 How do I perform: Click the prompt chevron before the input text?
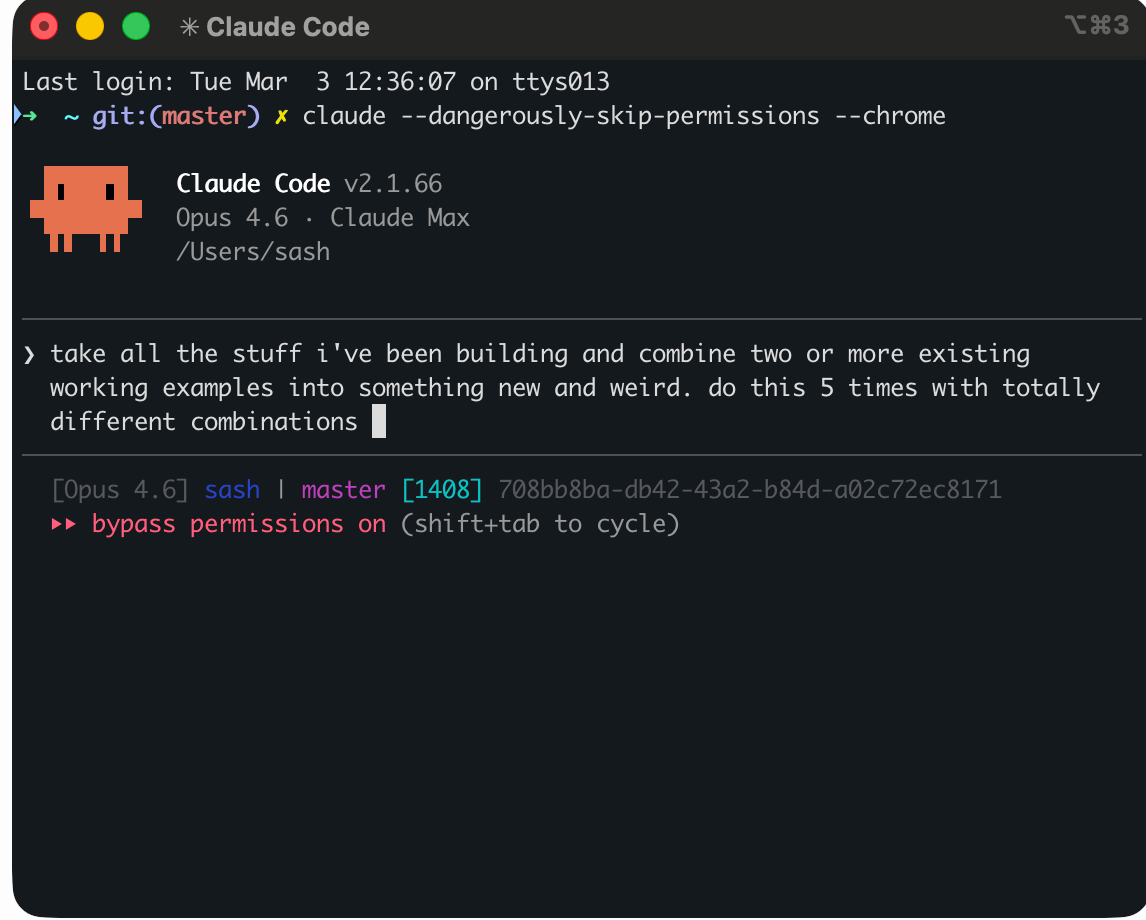pos(29,354)
